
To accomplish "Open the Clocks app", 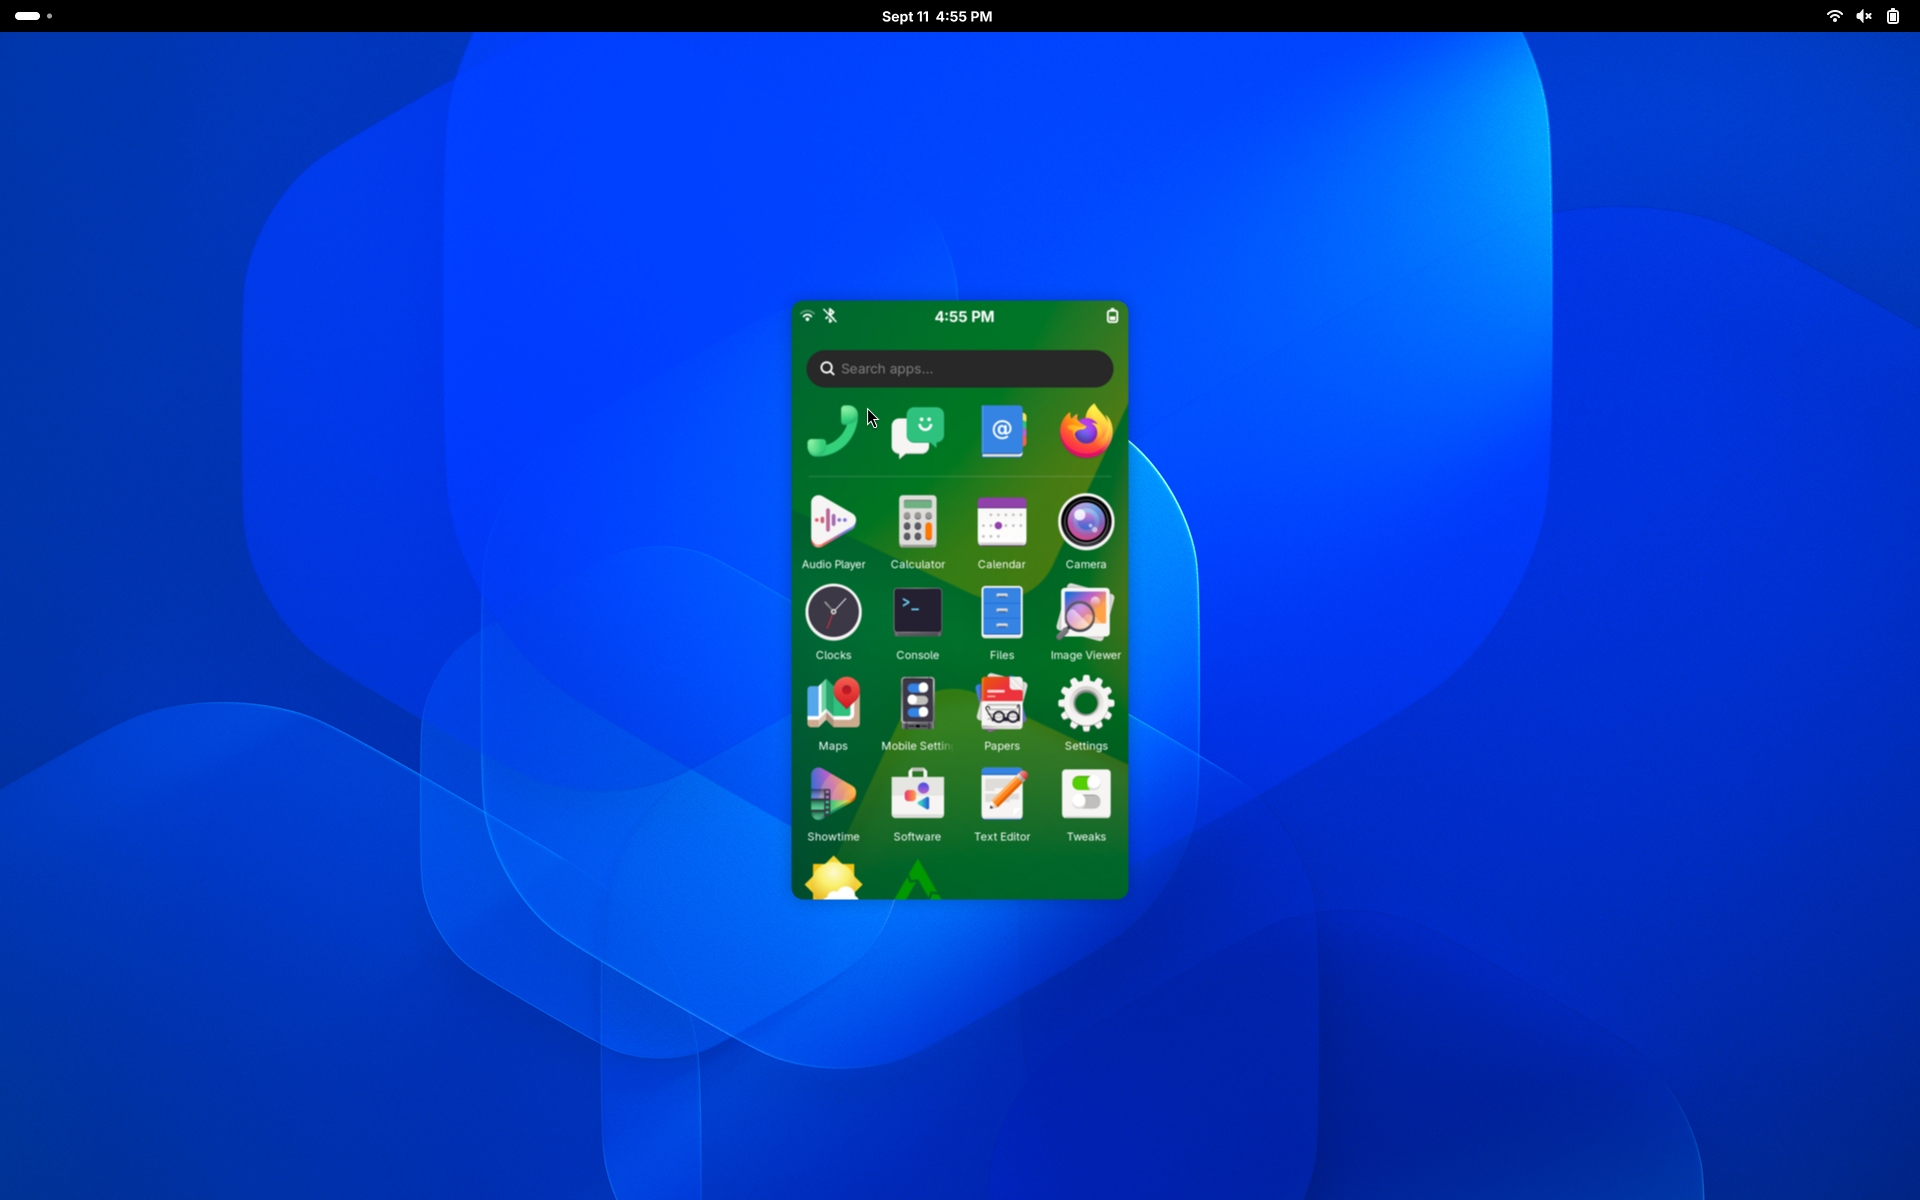I will (x=833, y=613).
